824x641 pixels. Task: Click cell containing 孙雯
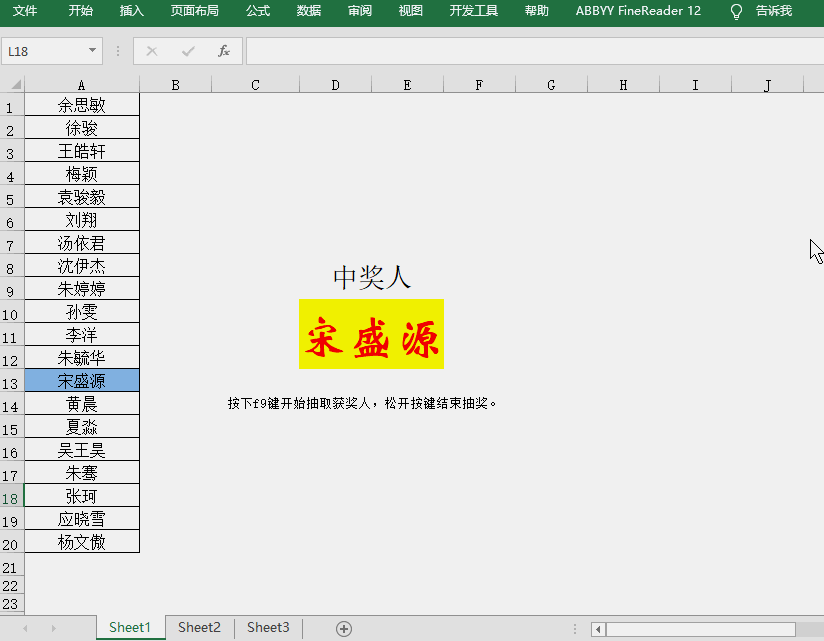(x=81, y=312)
